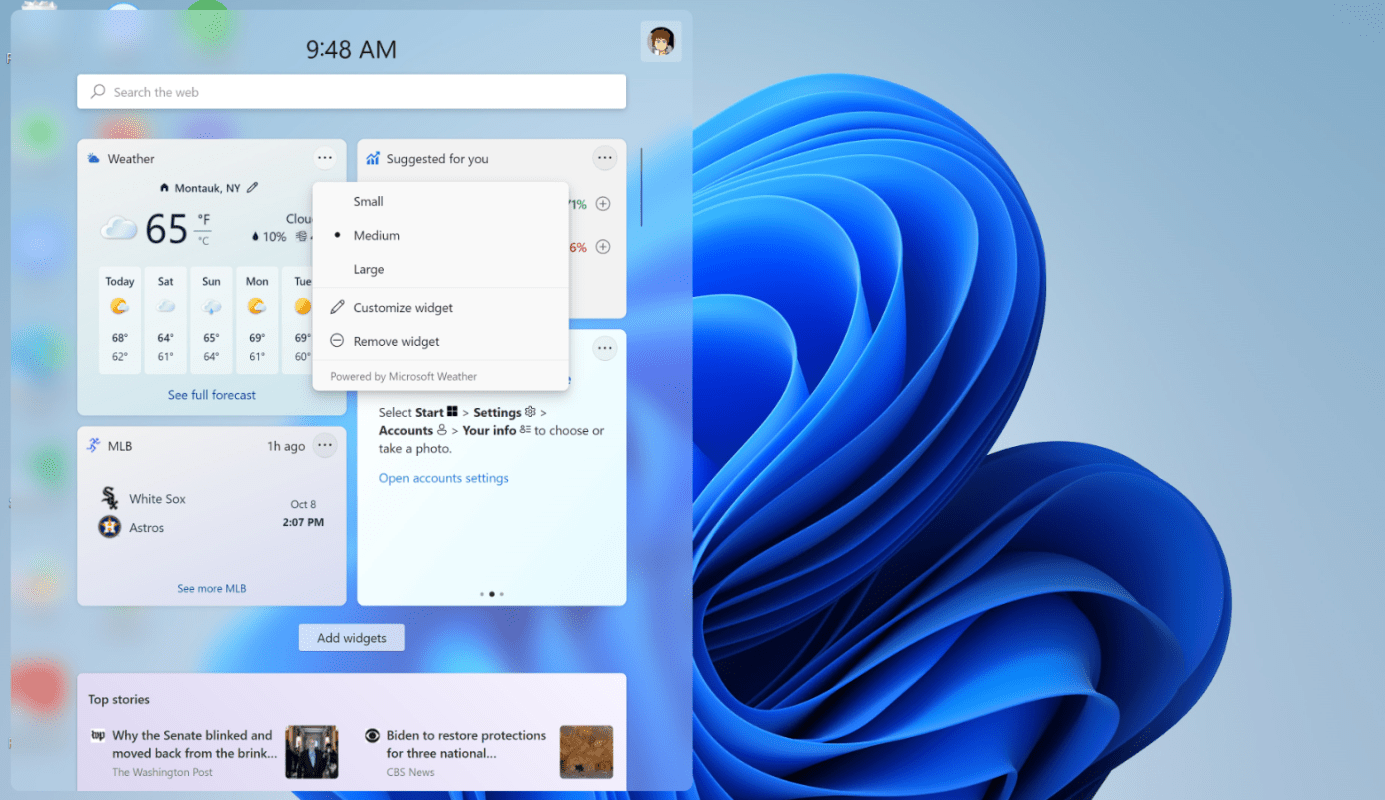
Task: Click the Weather cloud icon in header
Action: [93, 158]
